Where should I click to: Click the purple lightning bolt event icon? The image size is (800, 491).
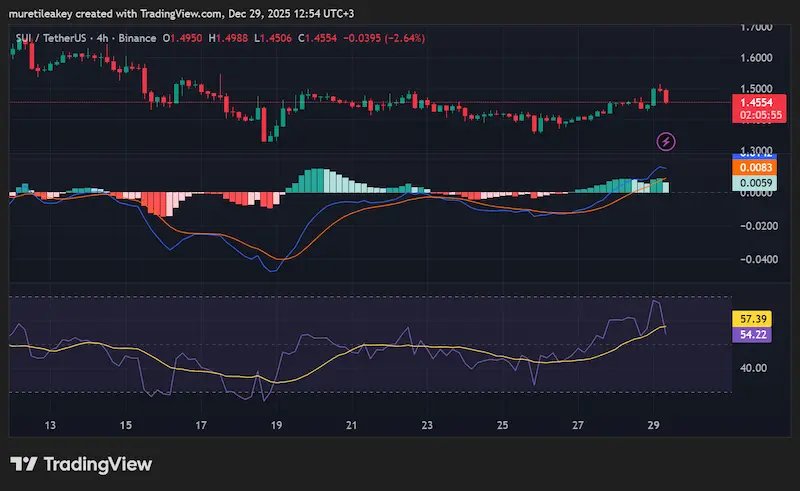point(665,142)
